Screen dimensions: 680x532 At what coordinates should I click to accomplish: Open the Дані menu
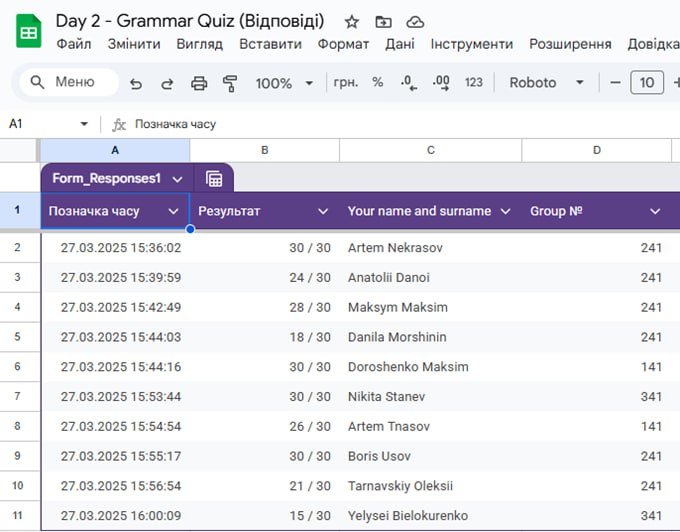[x=400, y=44]
